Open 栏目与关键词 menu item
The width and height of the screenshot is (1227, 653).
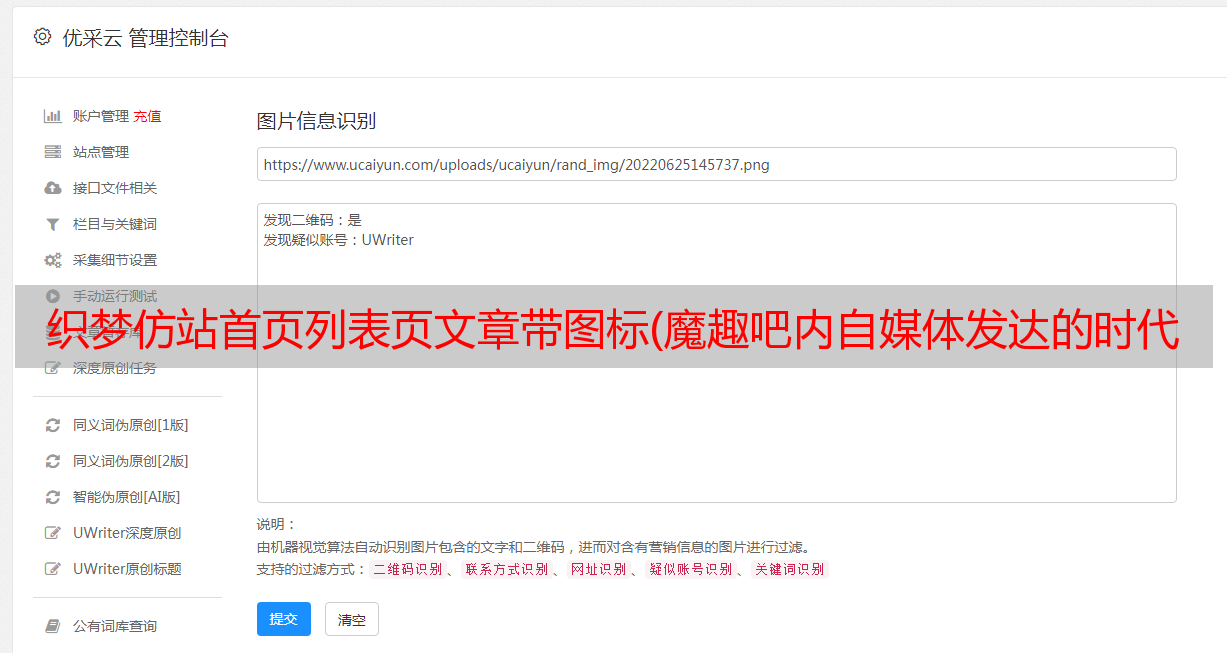(115, 224)
